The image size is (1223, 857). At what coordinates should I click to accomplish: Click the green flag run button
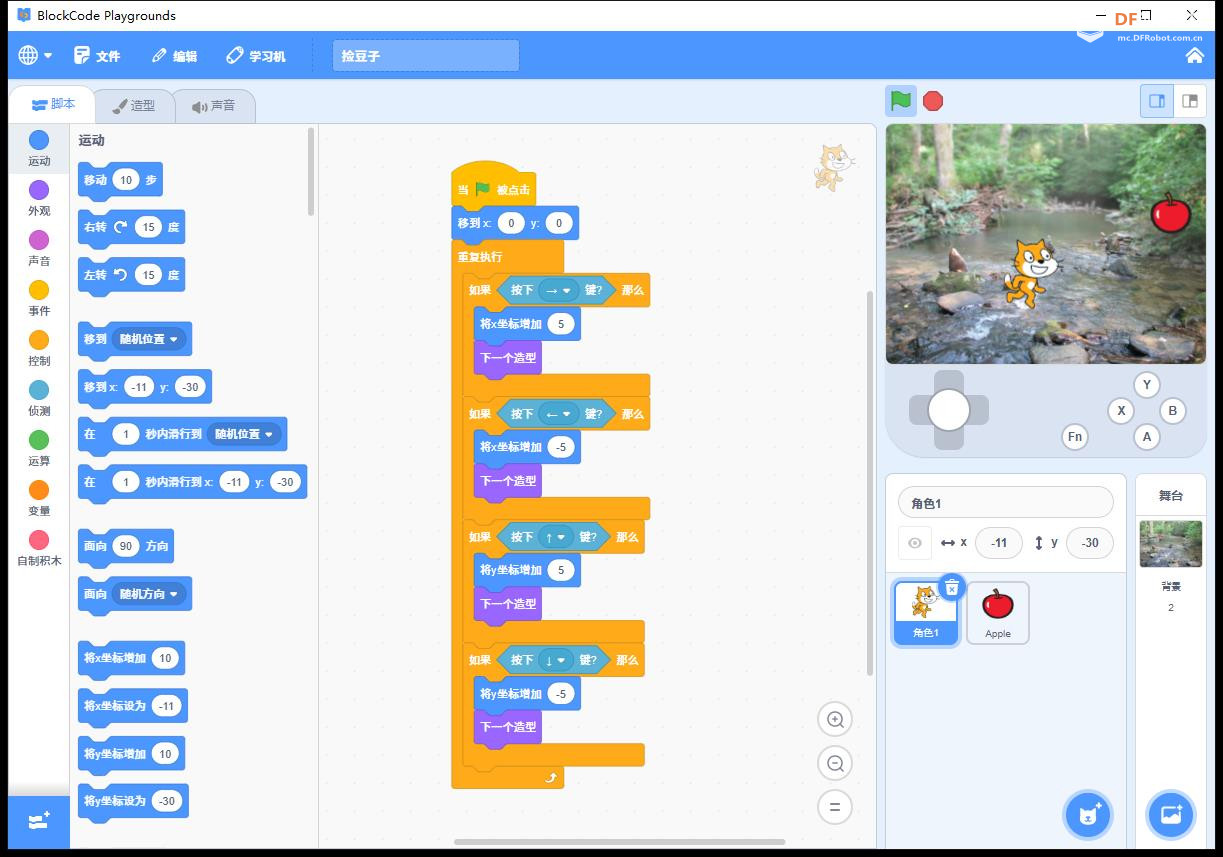(x=901, y=101)
